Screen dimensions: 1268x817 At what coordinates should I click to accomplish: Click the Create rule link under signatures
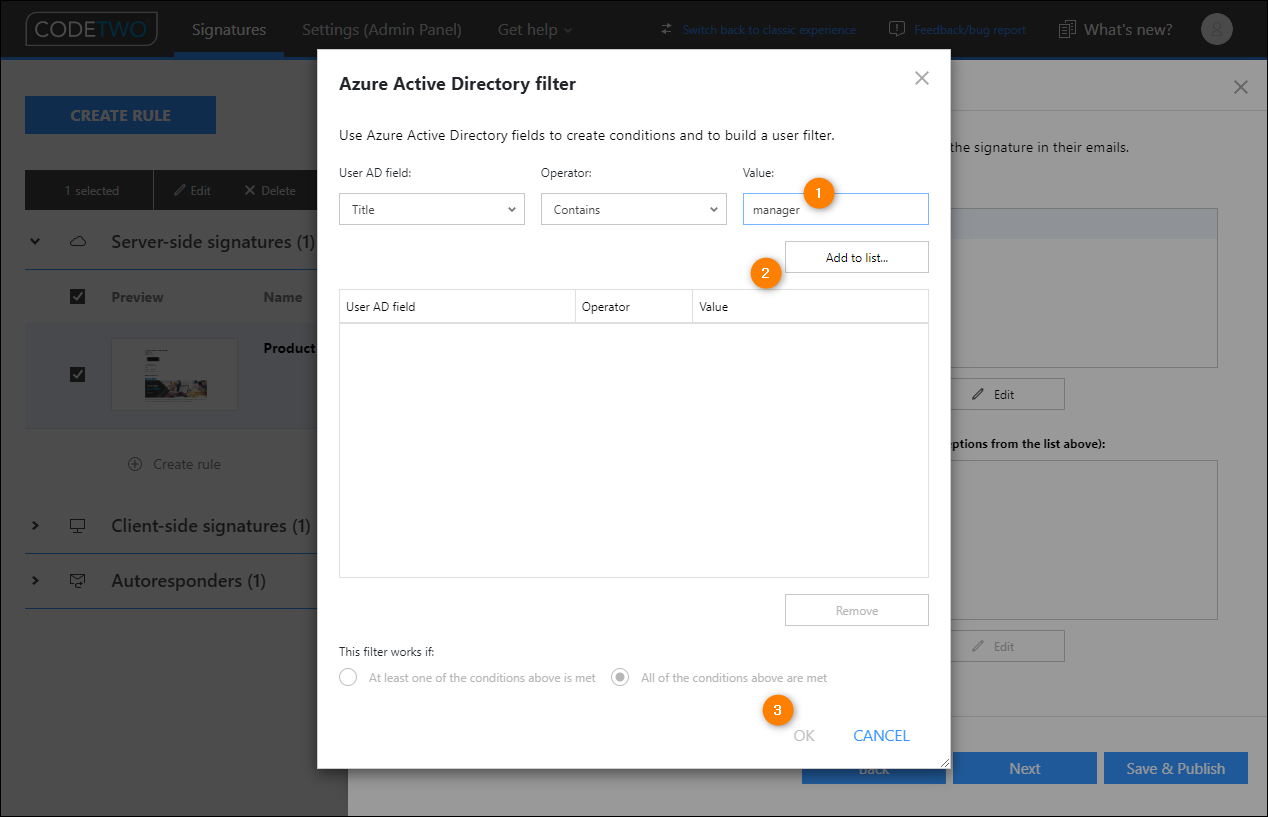[187, 464]
